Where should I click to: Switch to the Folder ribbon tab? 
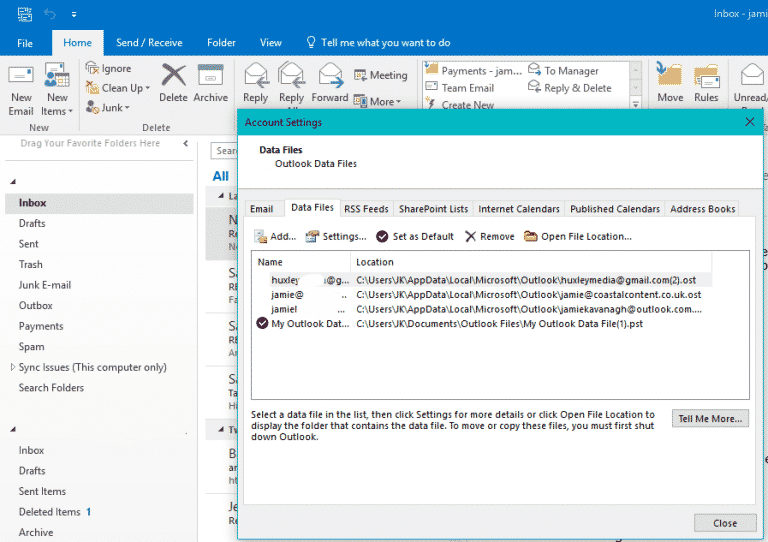[x=221, y=43]
